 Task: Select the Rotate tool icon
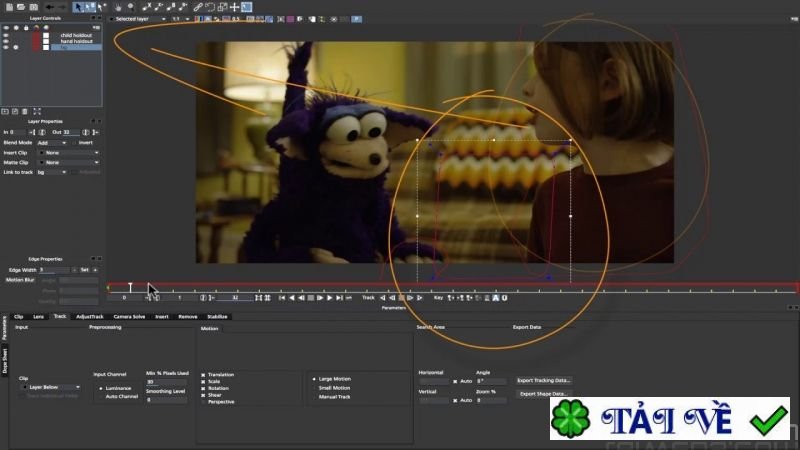210,7
